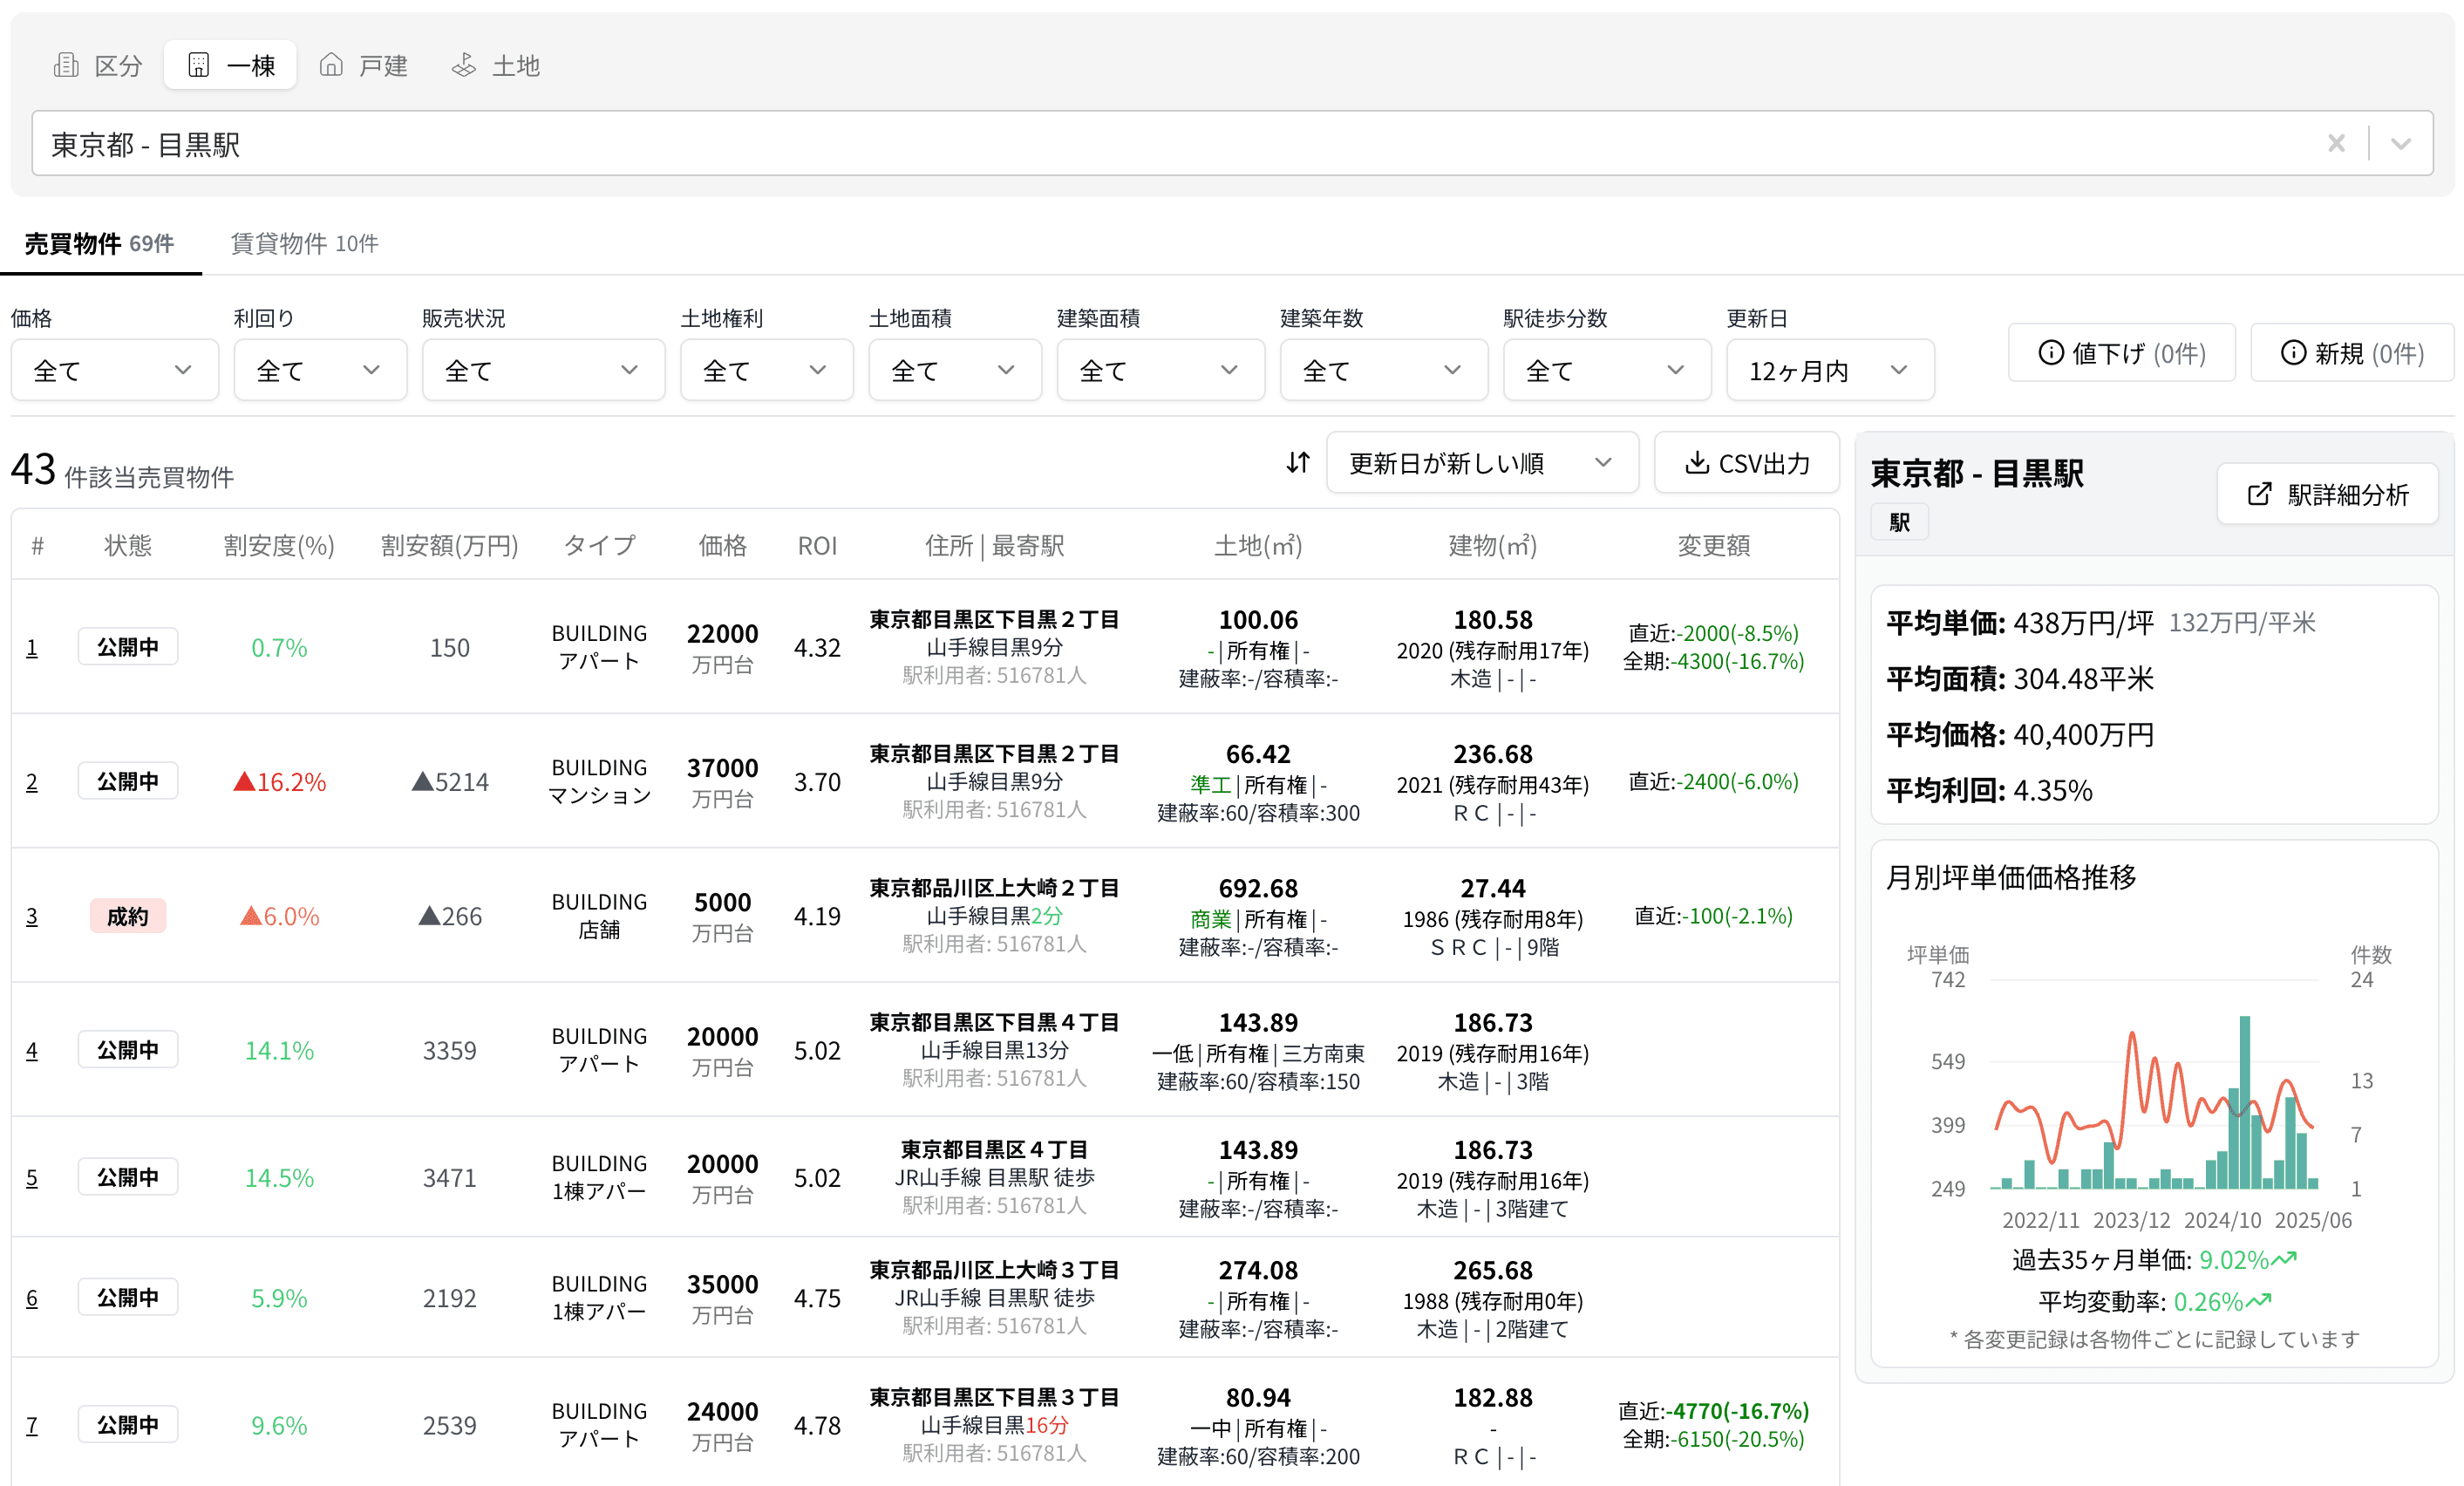Open the 土地権利 filter dropdown
The image size is (2464, 1486).
pos(766,370)
